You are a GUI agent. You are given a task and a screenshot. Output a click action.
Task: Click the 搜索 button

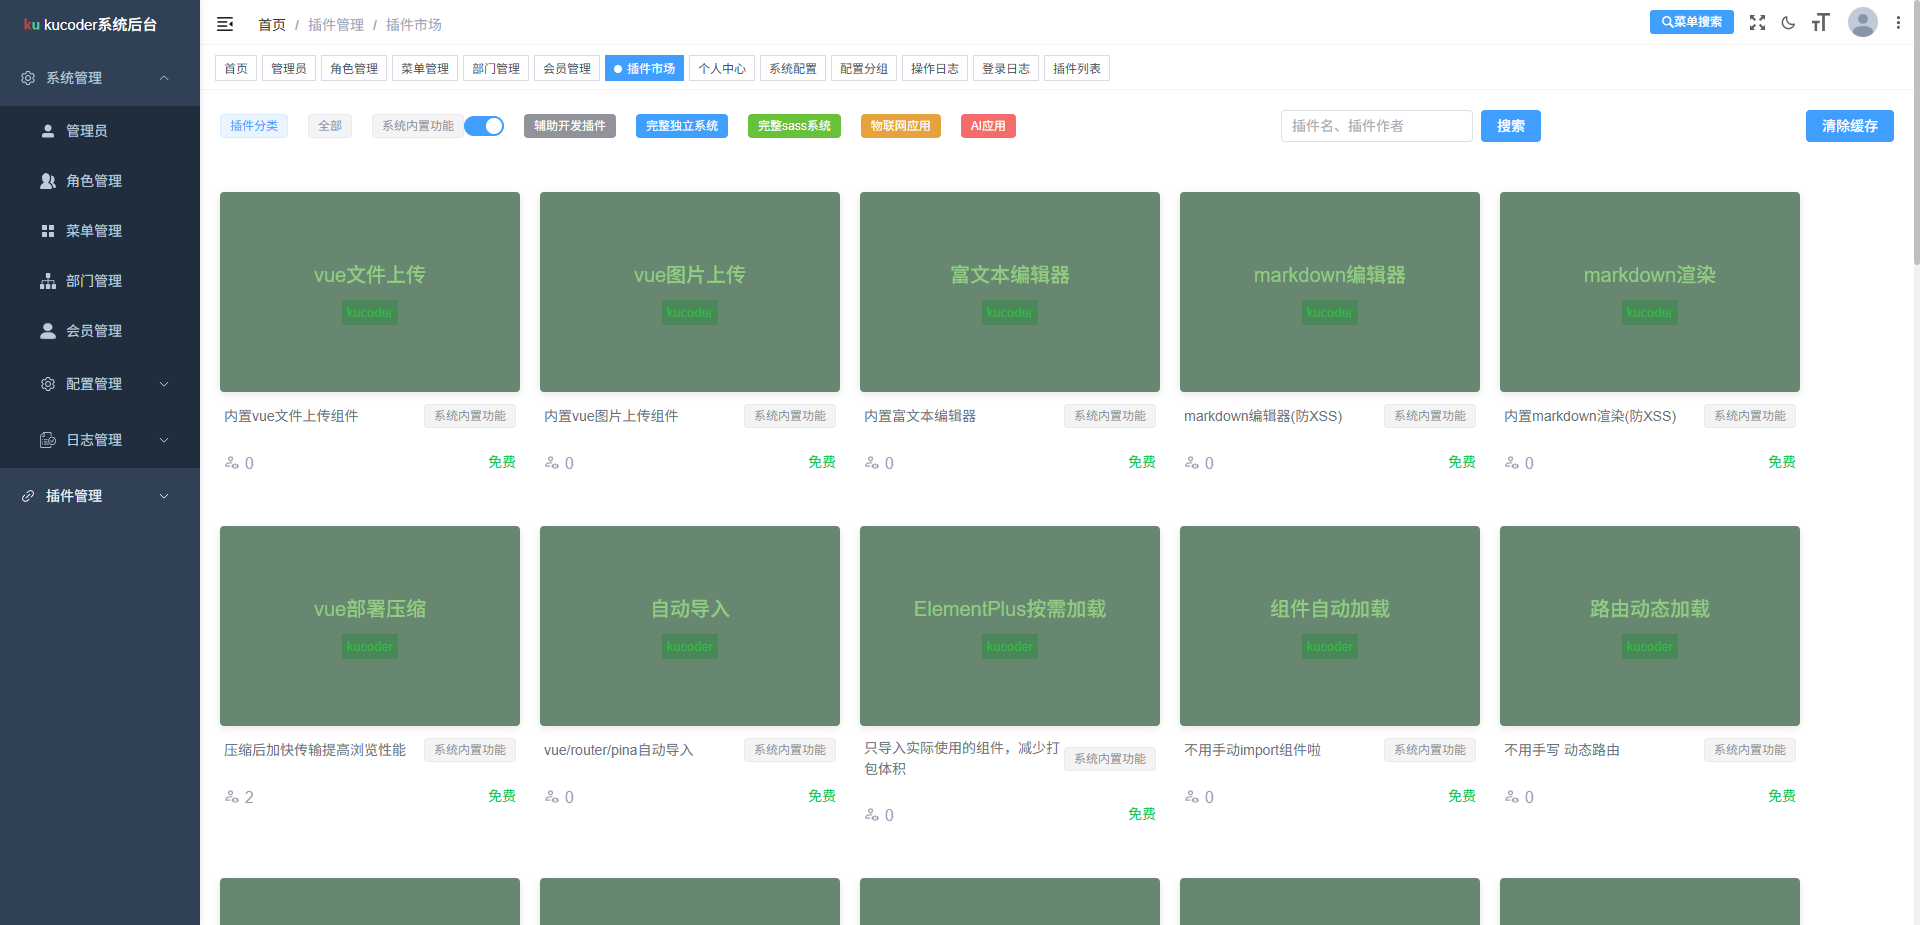tap(1510, 126)
